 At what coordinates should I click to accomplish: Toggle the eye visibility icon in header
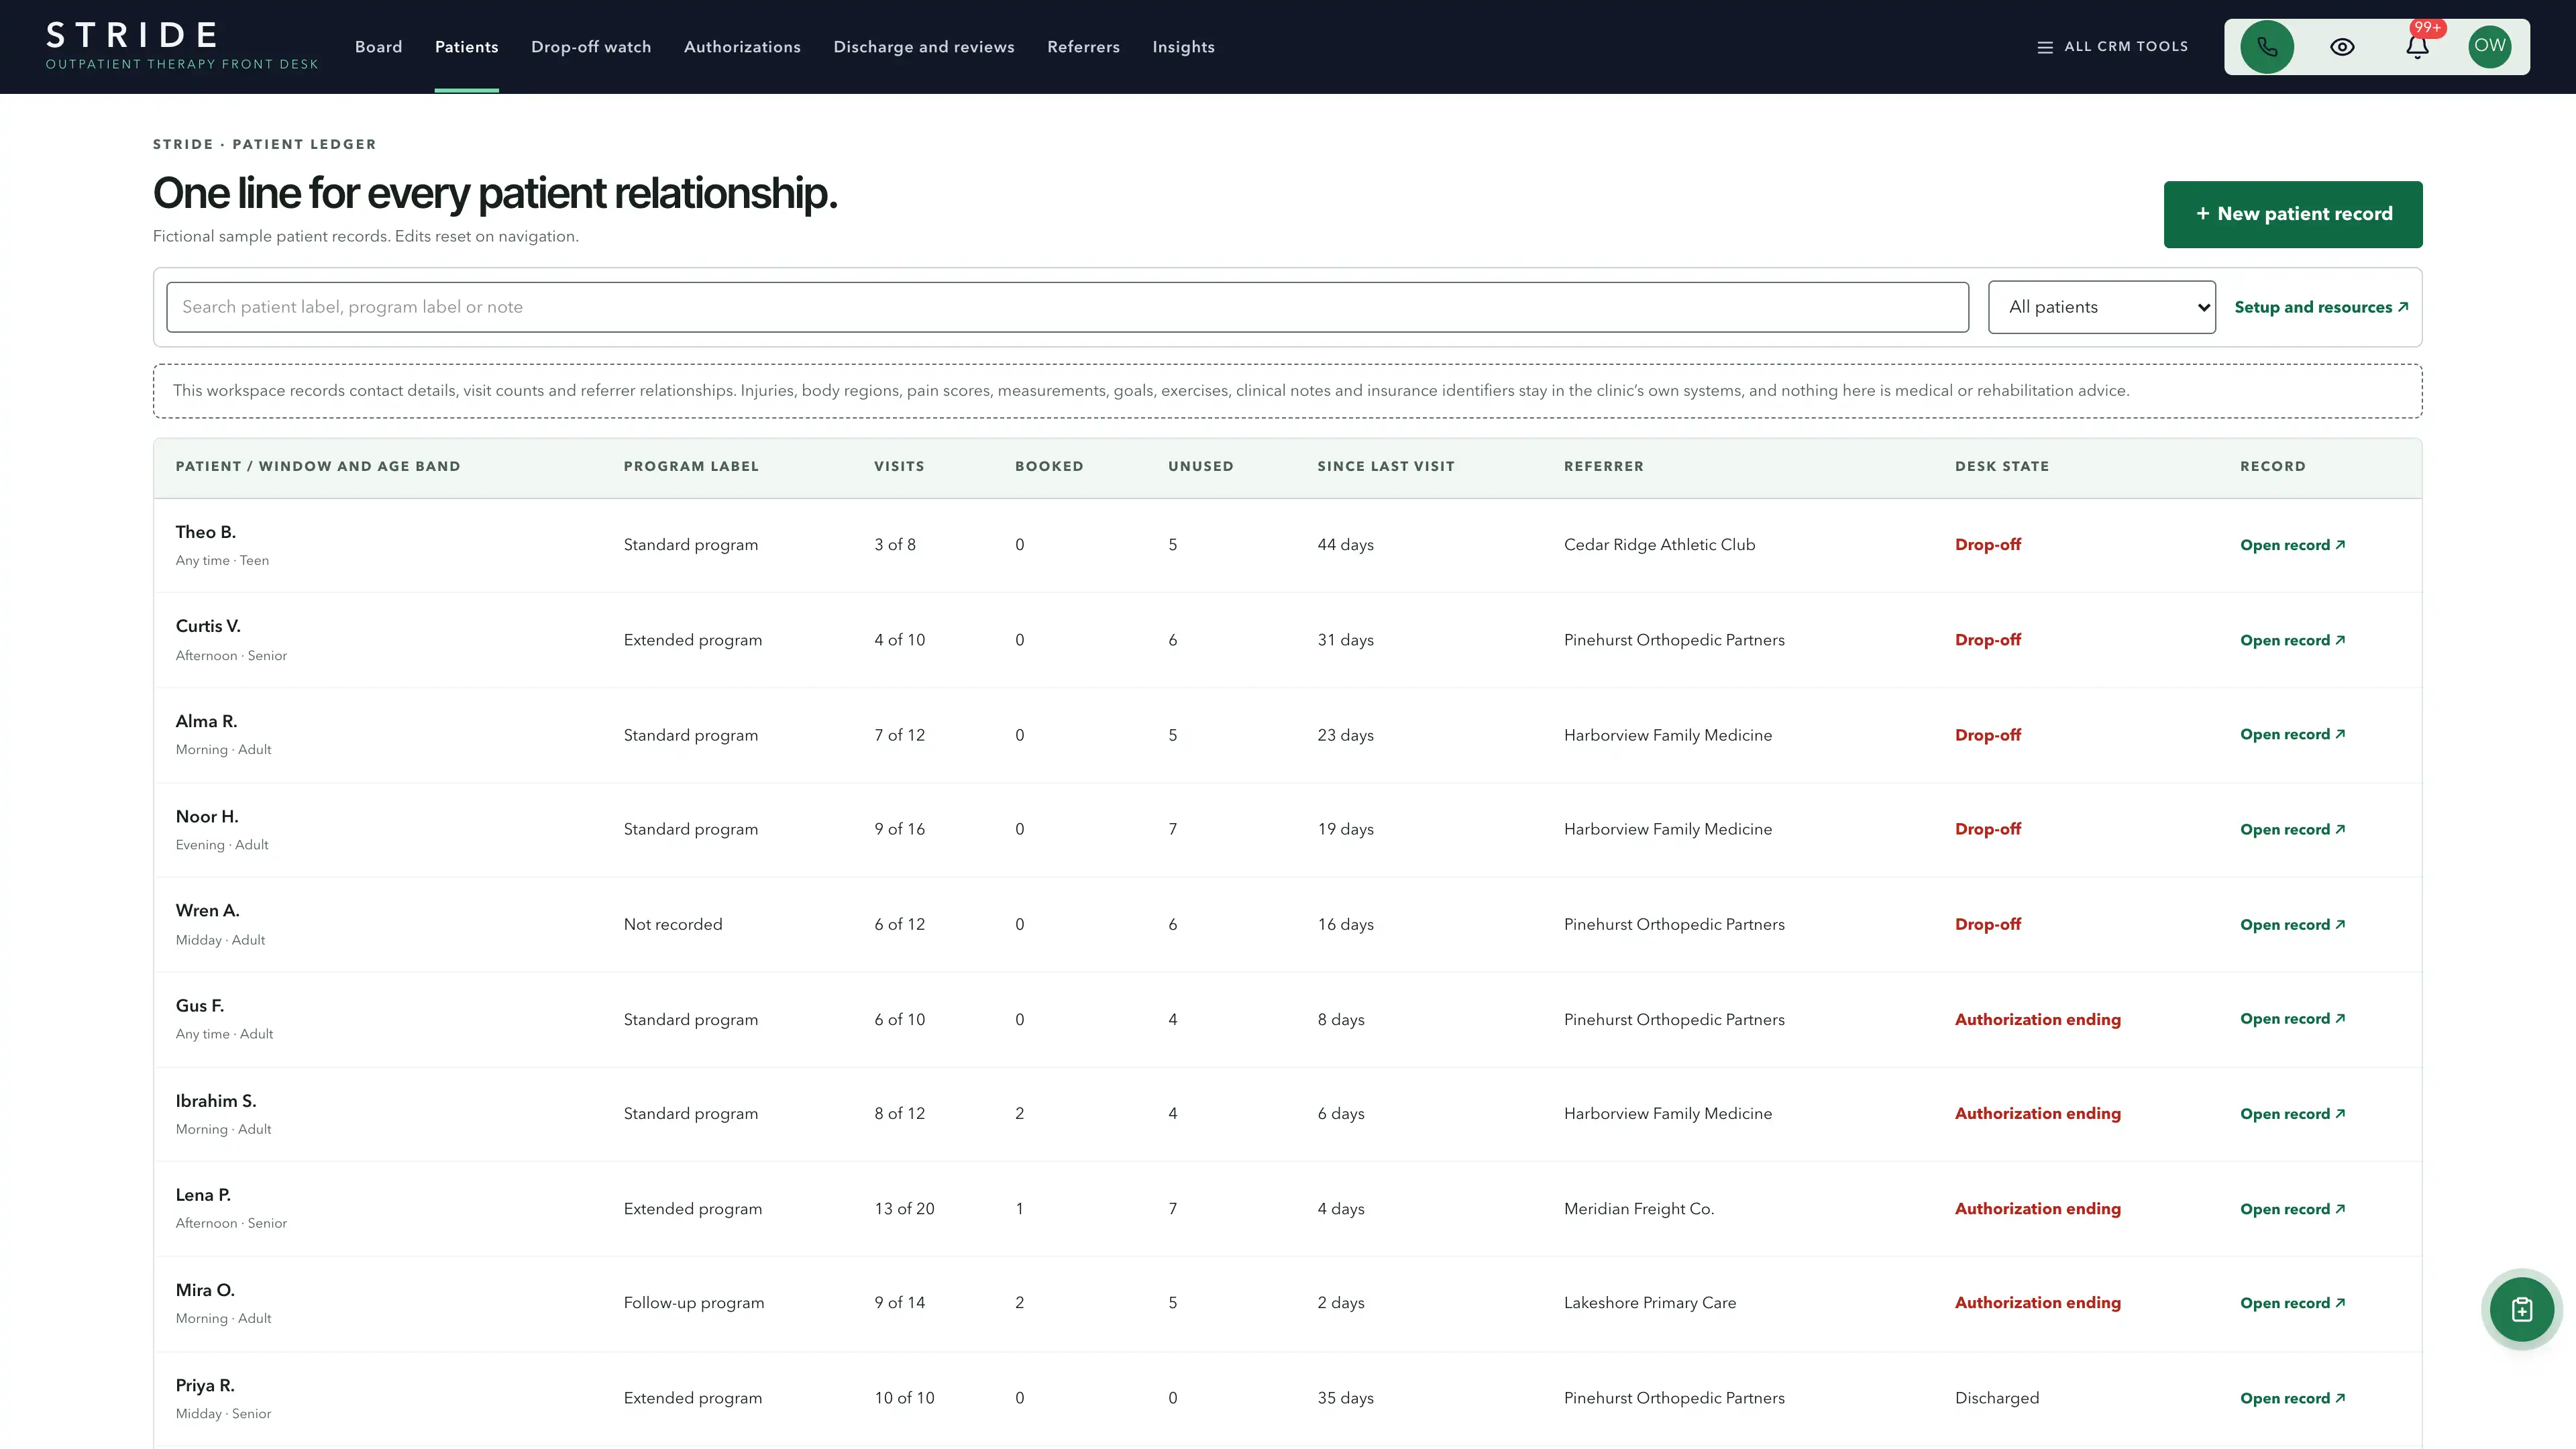(x=2342, y=47)
